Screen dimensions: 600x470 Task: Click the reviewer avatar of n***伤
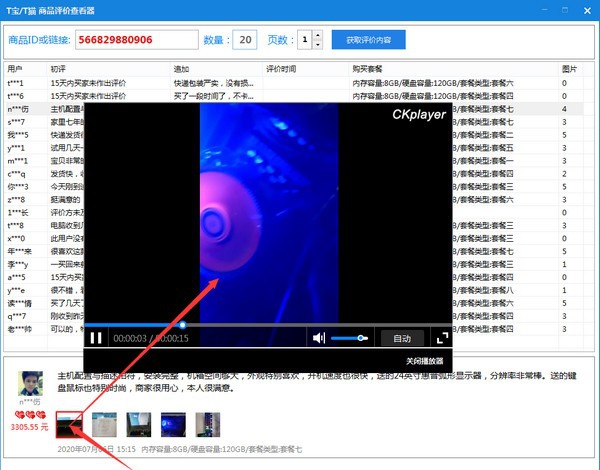30,383
